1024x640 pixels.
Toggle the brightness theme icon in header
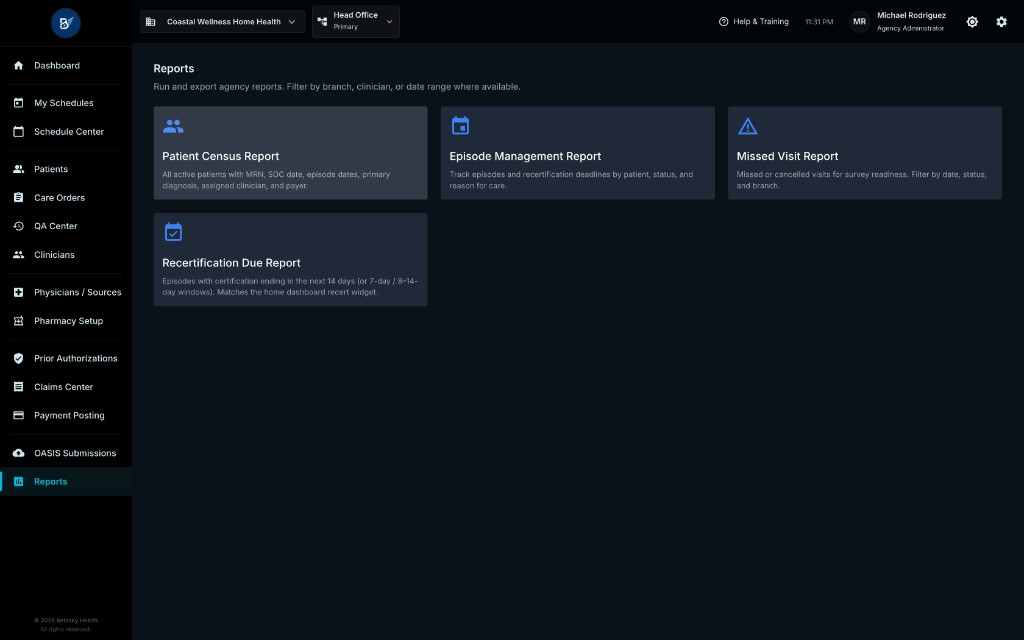click(972, 22)
